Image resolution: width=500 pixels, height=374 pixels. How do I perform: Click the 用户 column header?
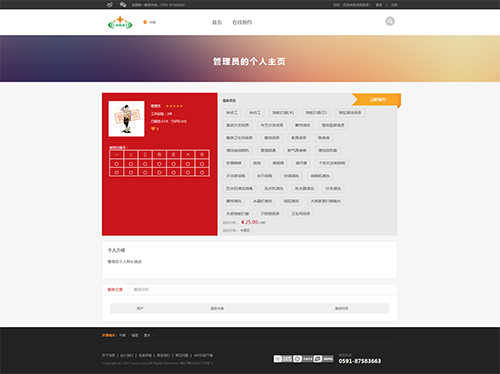coord(140,308)
